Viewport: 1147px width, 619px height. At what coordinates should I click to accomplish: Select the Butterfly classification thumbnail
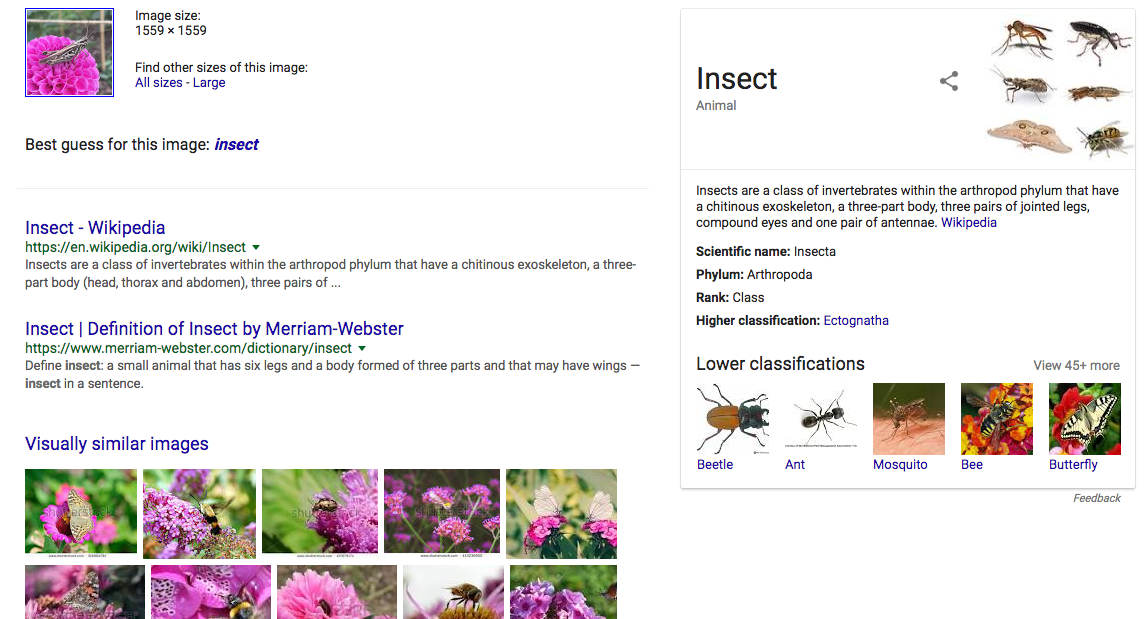pyautogui.click(x=1085, y=419)
